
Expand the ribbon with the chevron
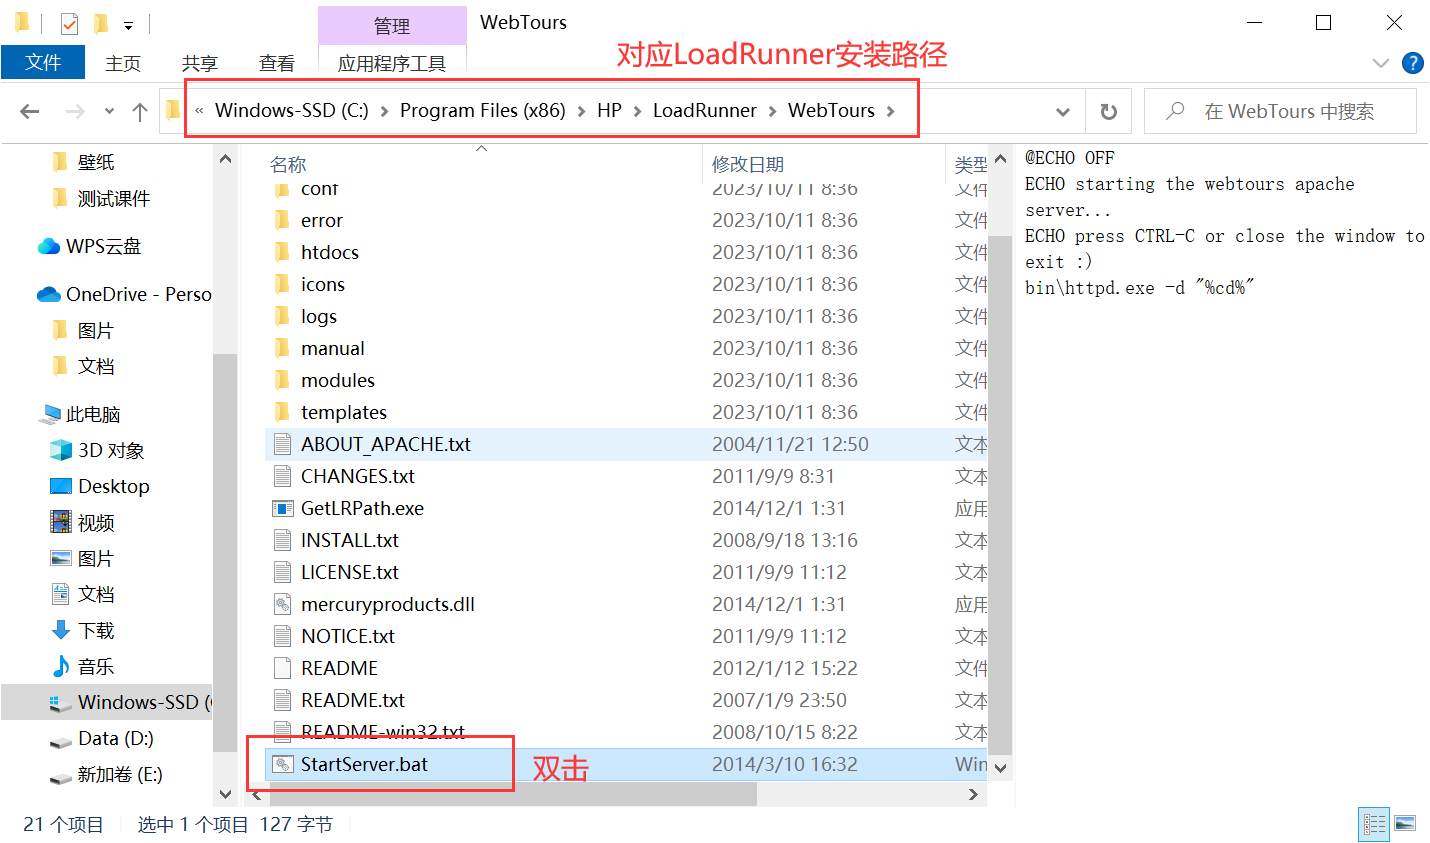pyautogui.click(x=1381, y=63)
